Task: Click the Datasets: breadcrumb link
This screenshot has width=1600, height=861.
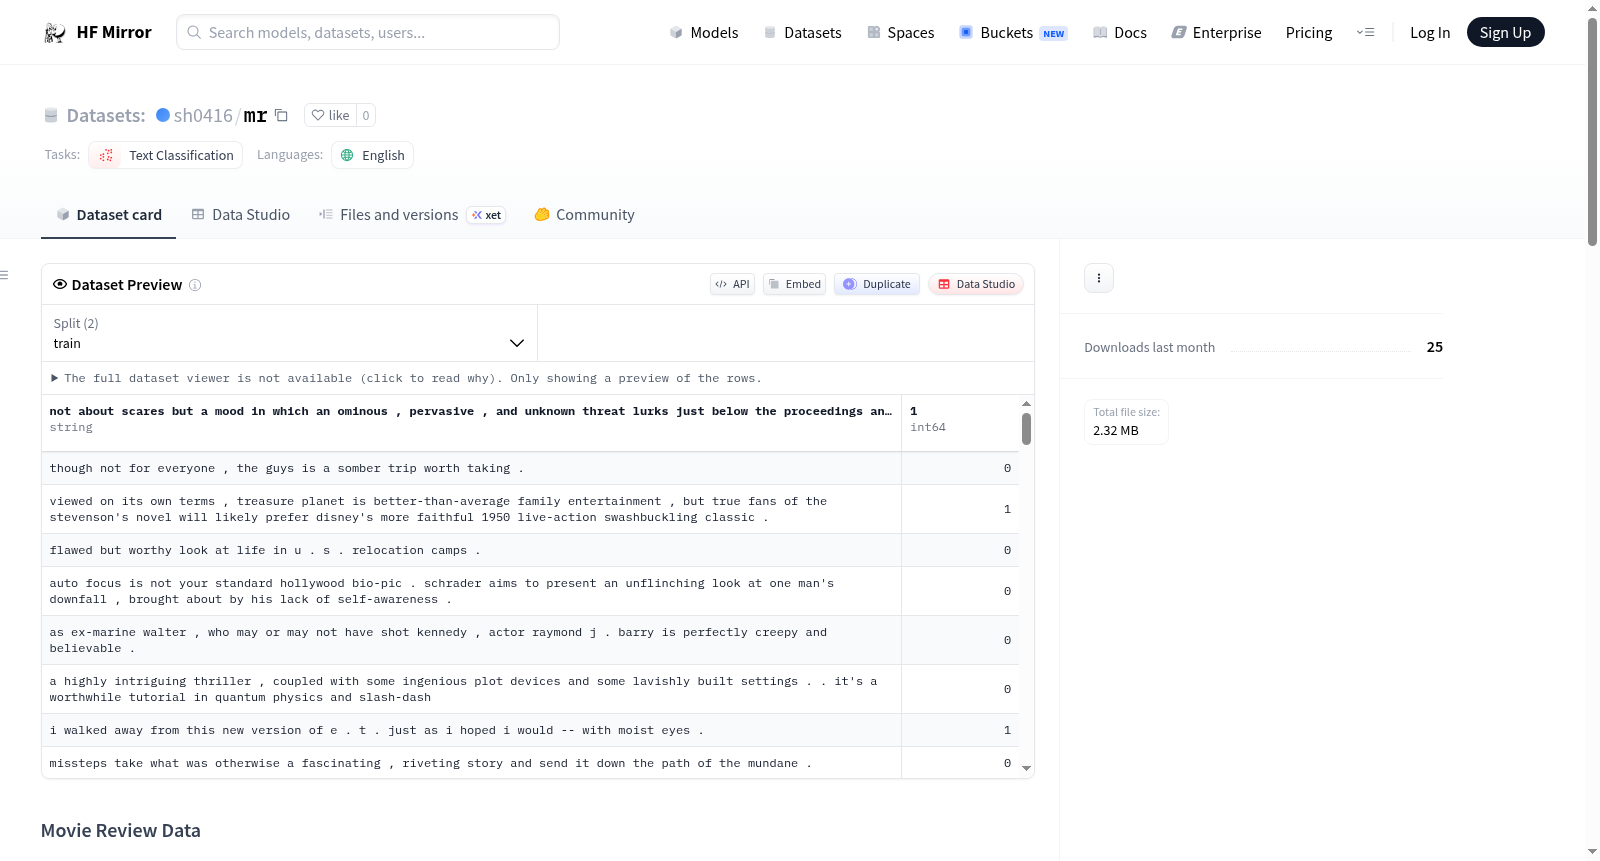Action: pyautogui.click(x=106, y=115)
